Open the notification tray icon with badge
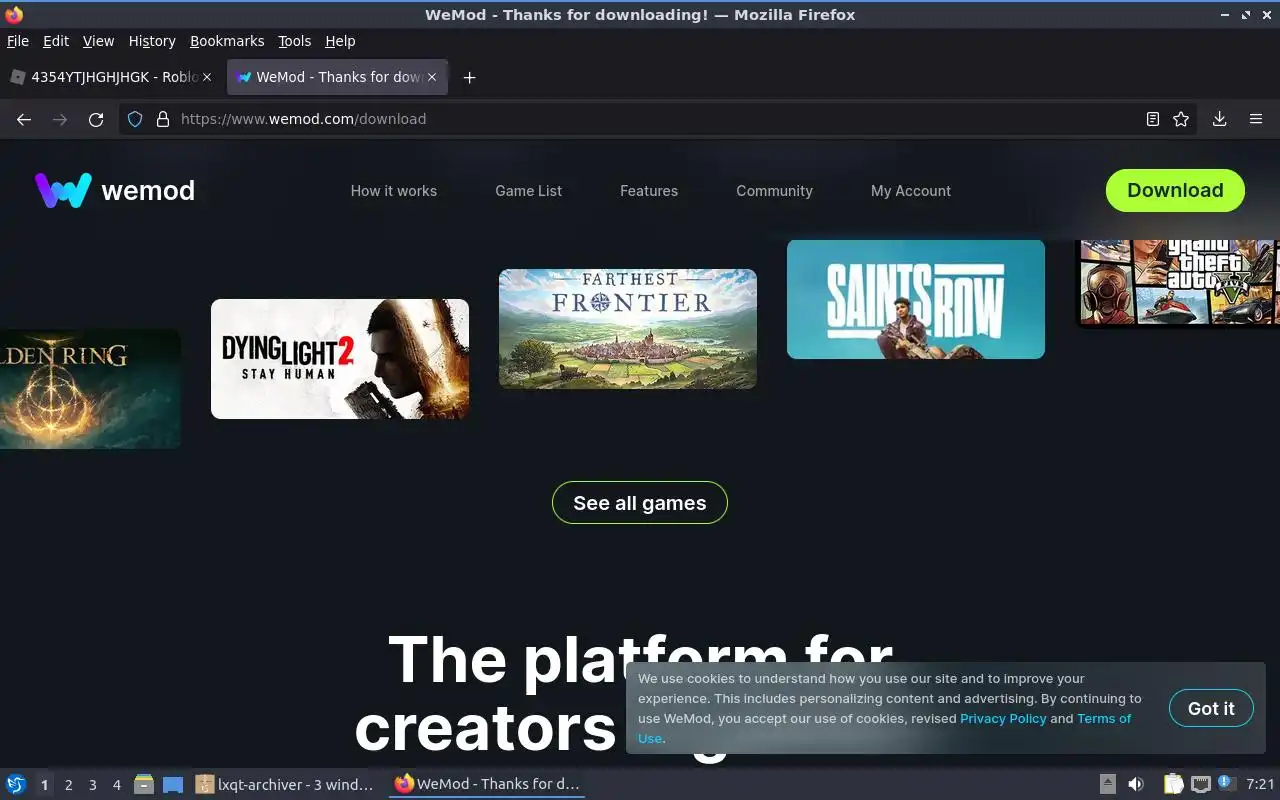 point(1226,783)
